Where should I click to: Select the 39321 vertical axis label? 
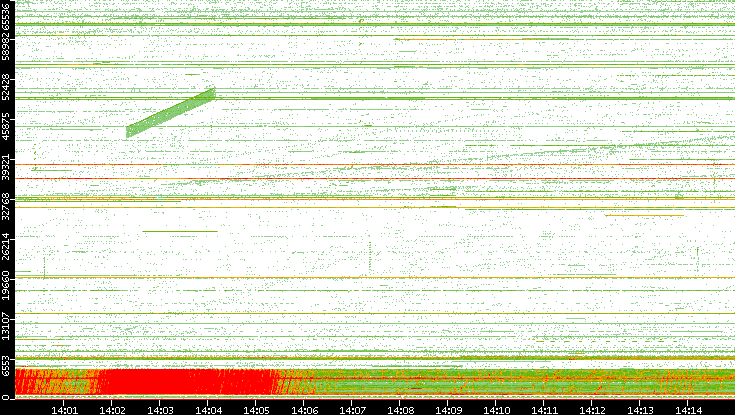click(x=7, y=170)
